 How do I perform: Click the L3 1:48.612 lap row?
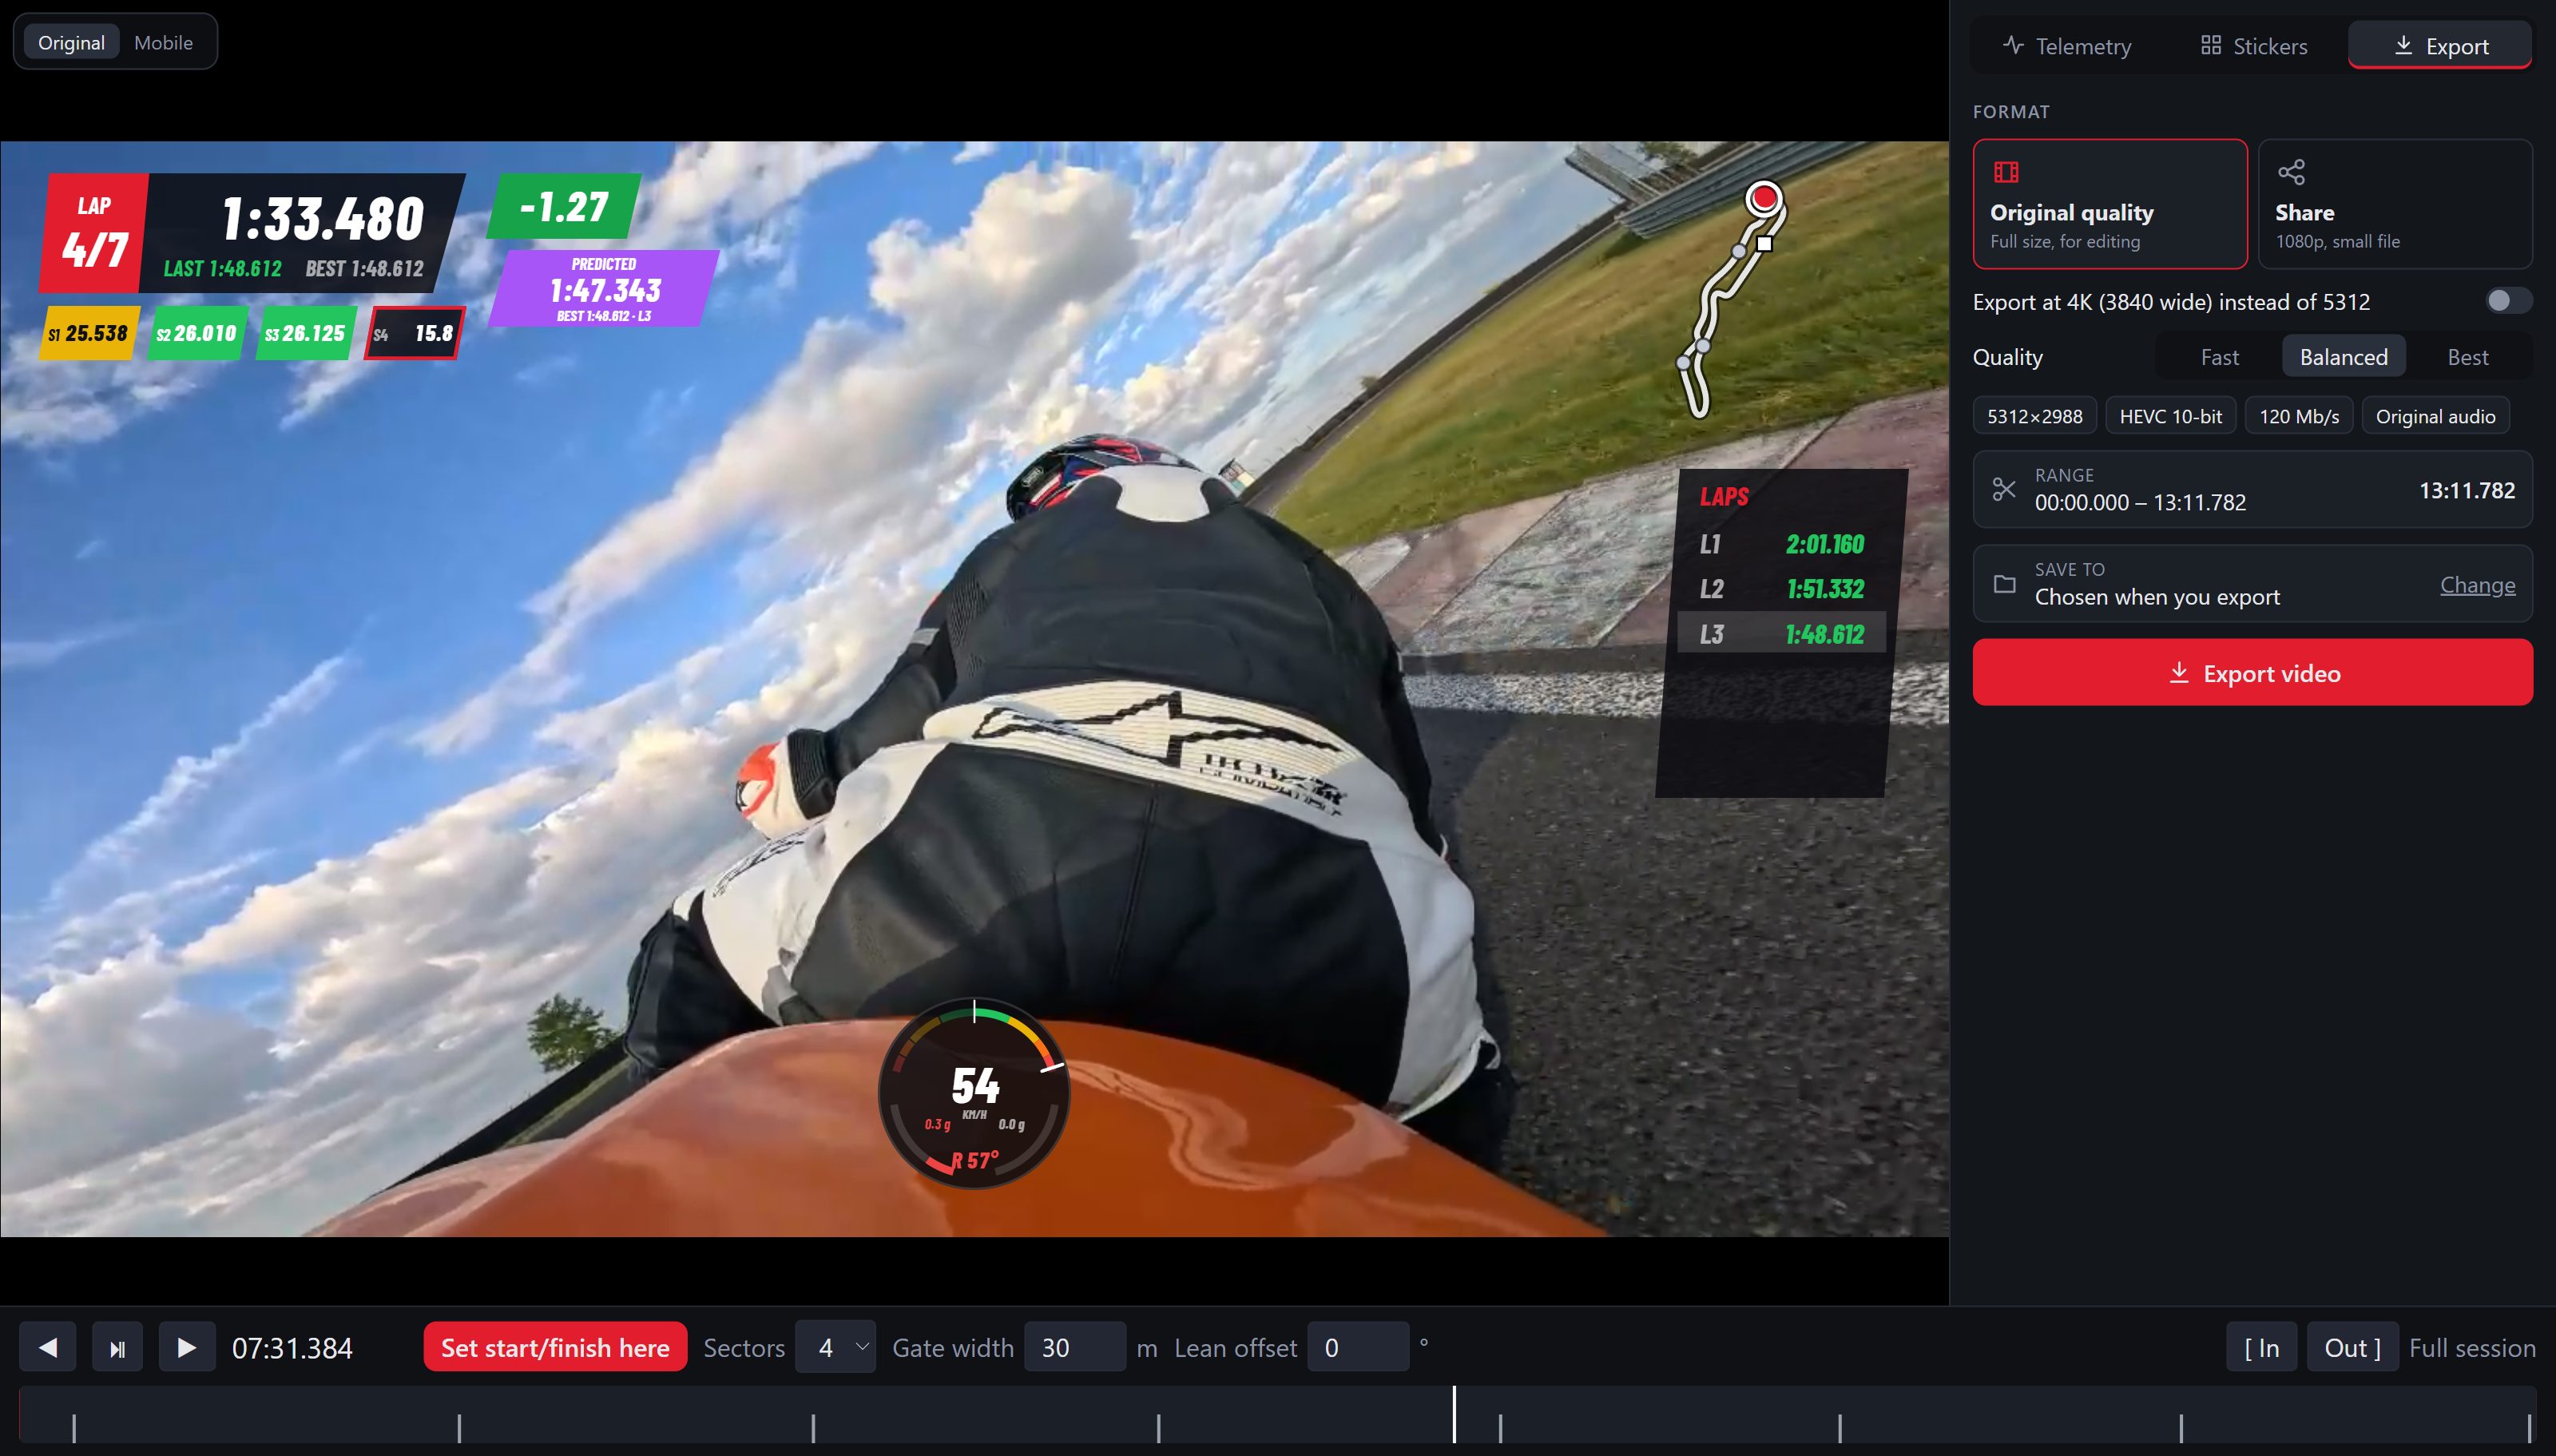pyautogui.click(x=1781, y=633)
